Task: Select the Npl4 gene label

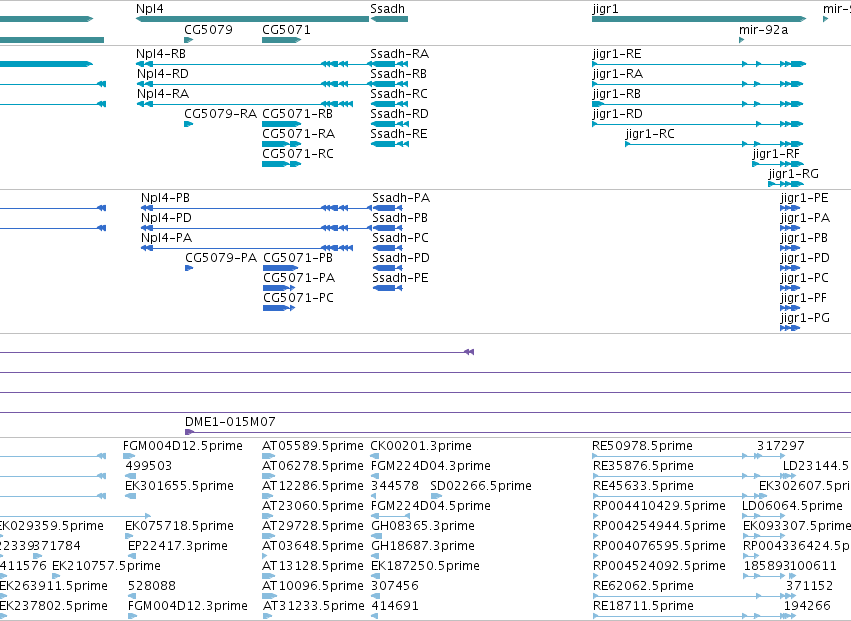Action: click(x=150, y=9)
